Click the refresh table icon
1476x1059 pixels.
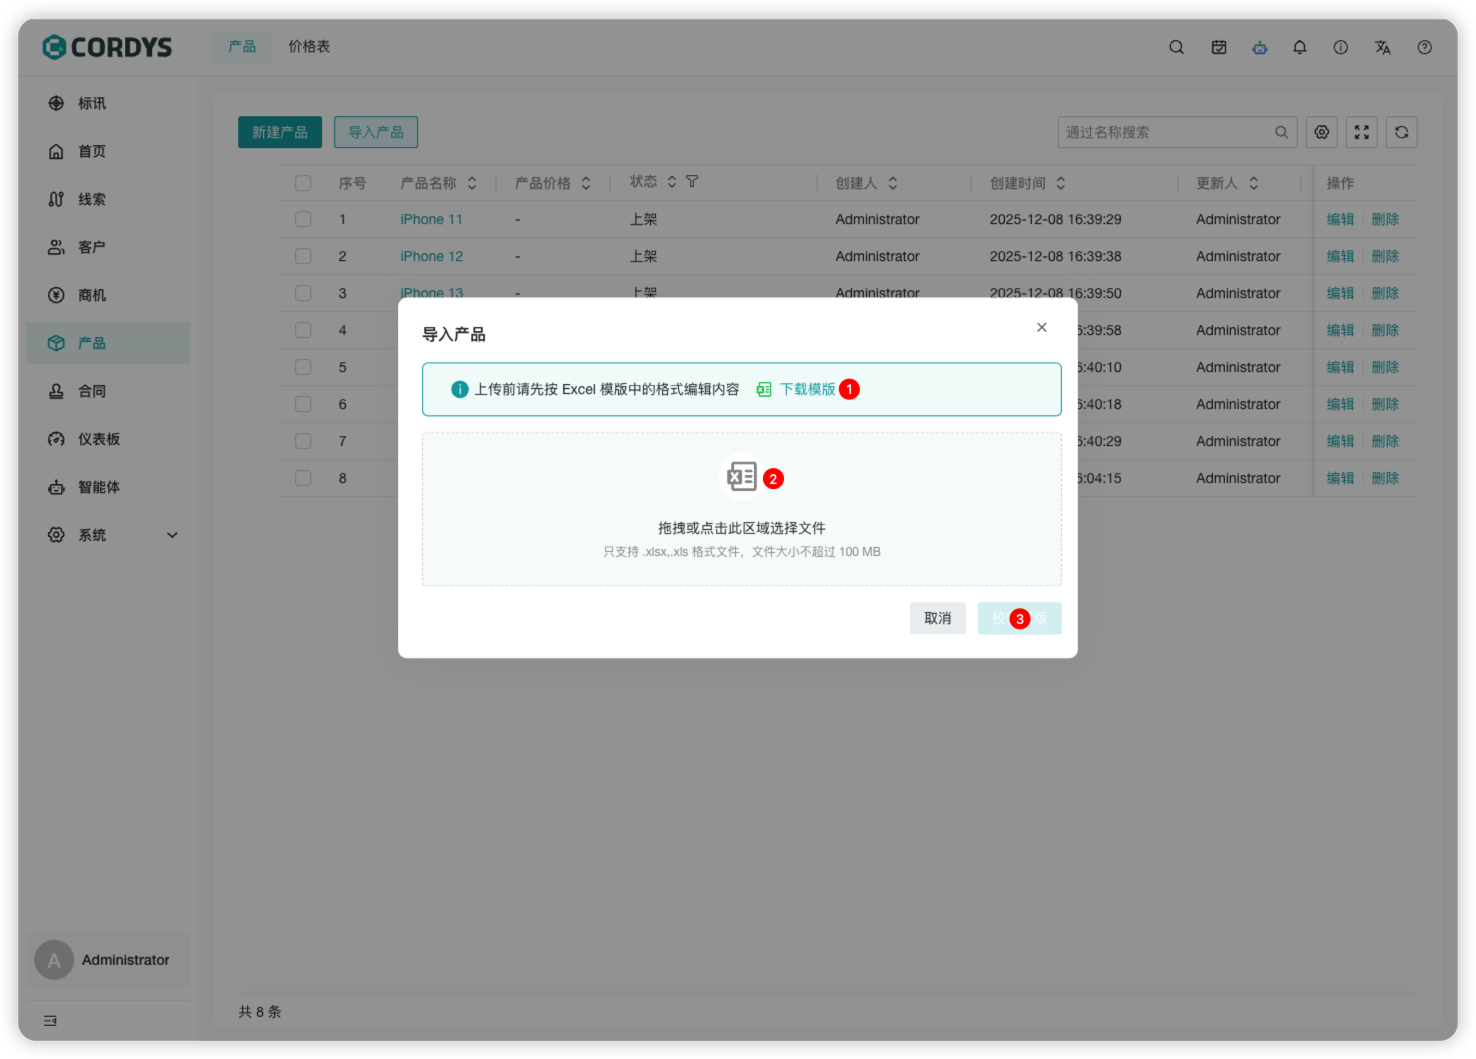click(x=1401, y=132)
